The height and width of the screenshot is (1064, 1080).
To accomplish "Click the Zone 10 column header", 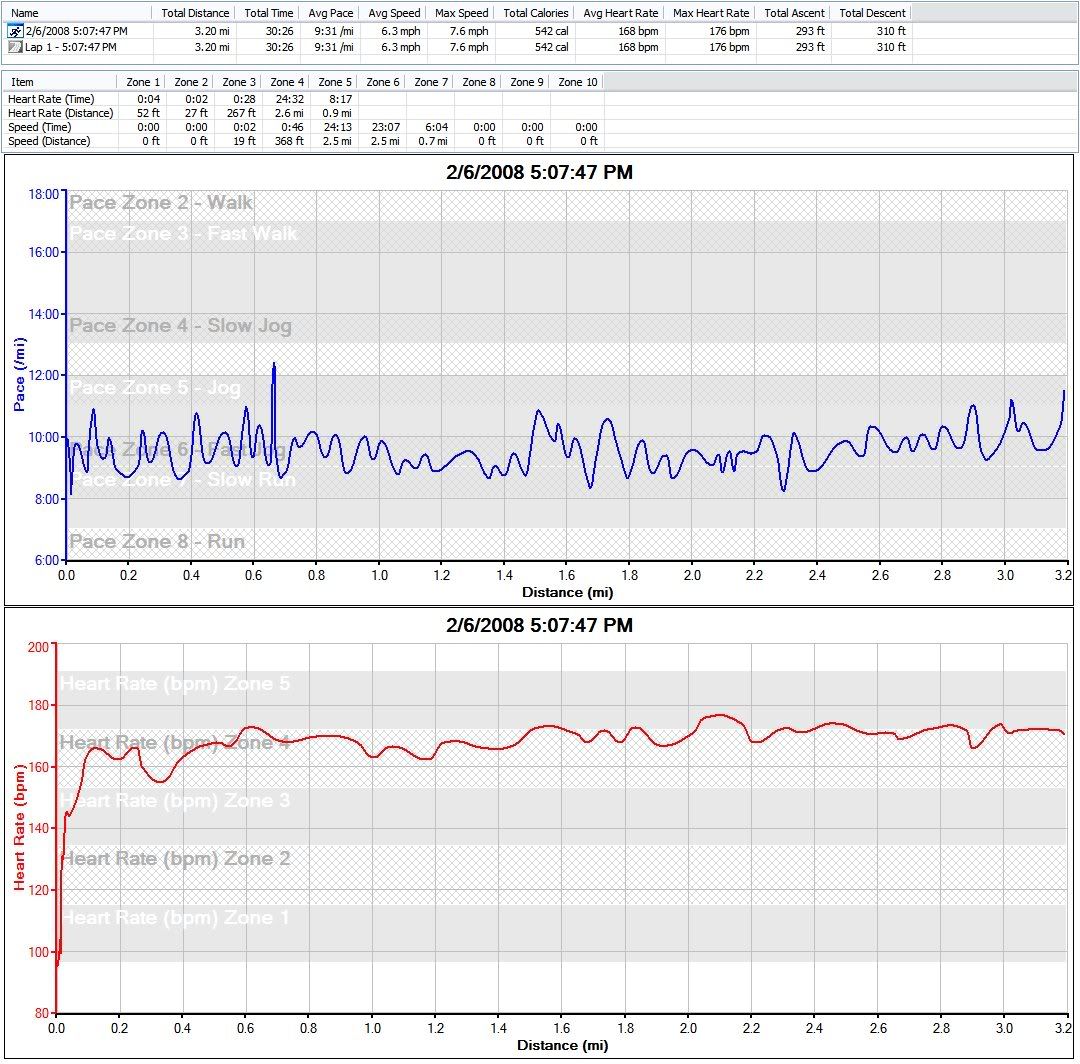I will tap(578, 82).
